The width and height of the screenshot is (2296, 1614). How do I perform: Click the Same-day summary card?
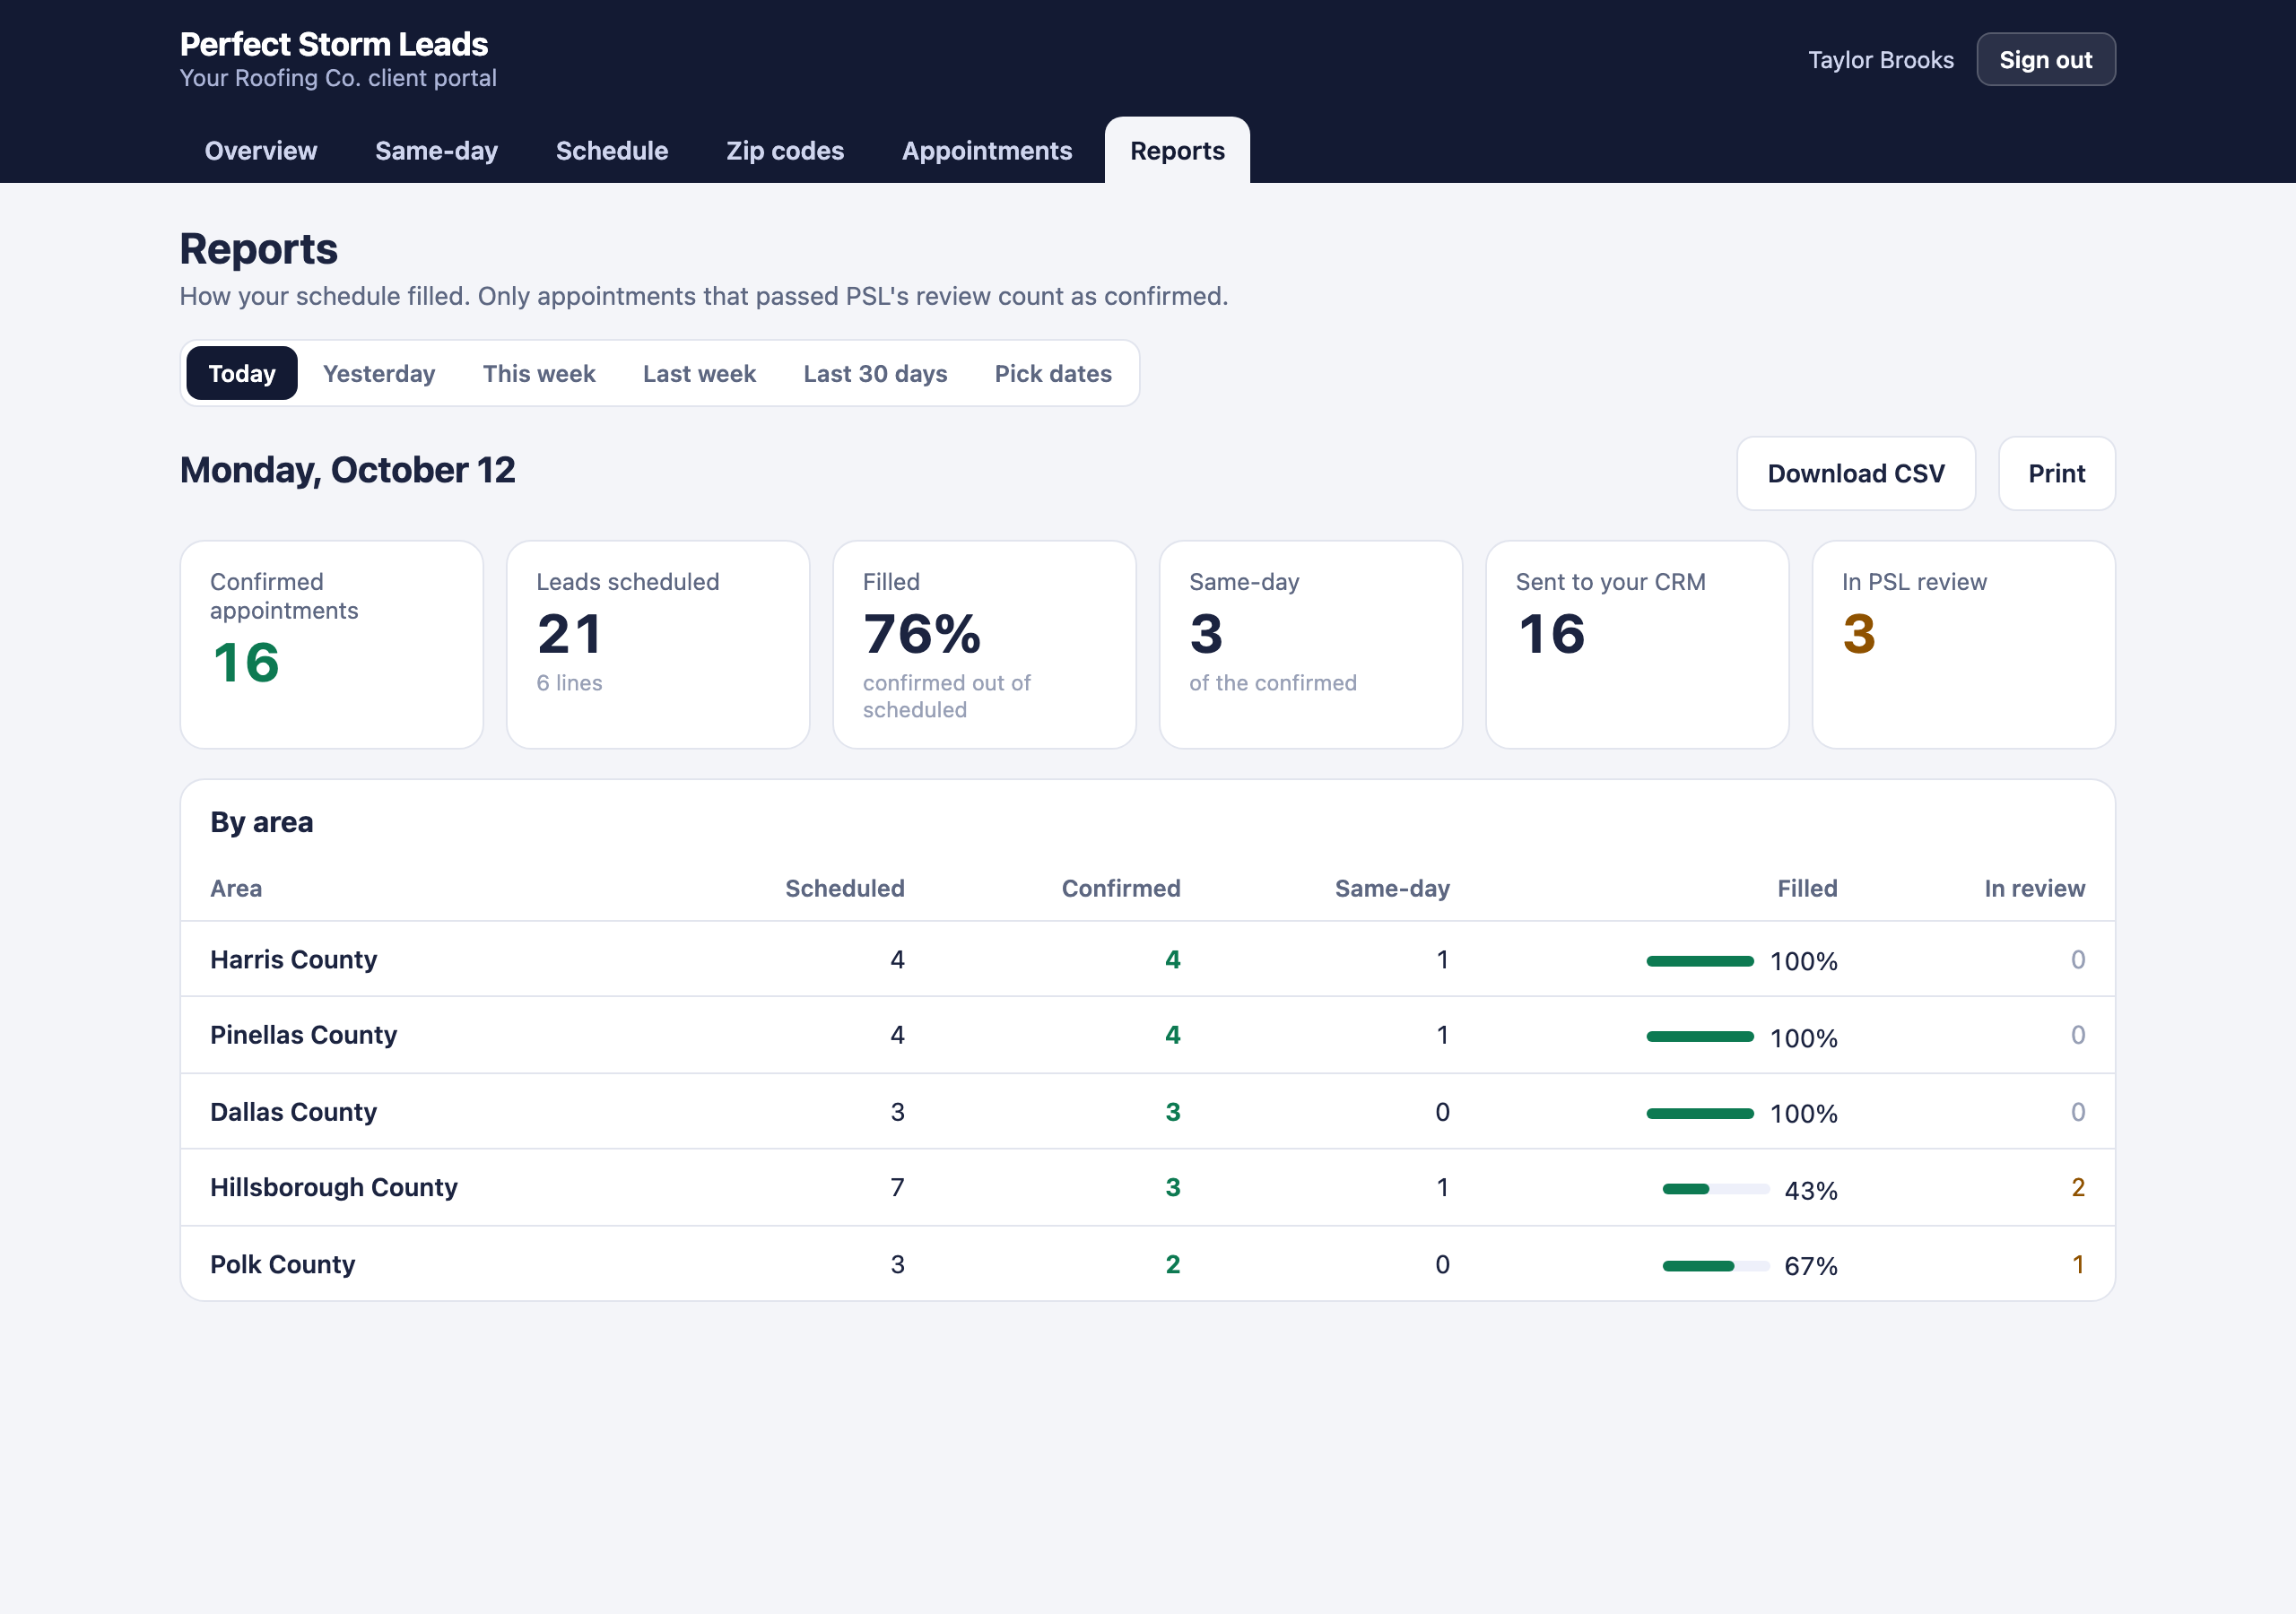click(1311, 645)
